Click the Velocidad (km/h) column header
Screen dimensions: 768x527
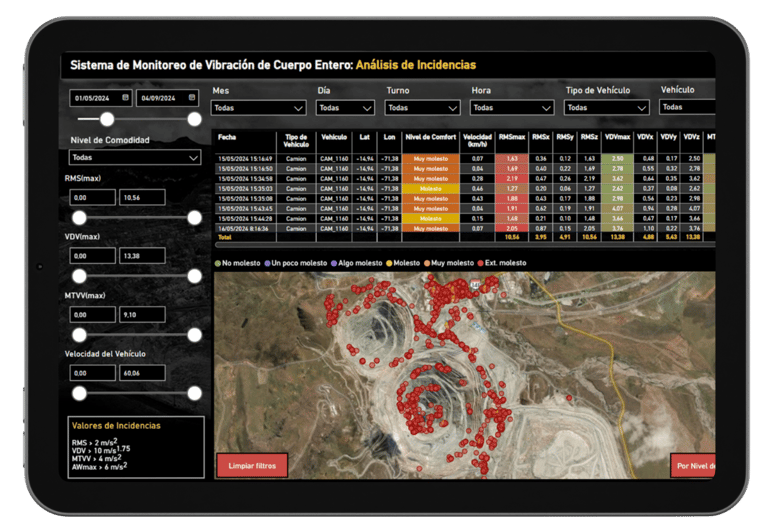(477, 141)
